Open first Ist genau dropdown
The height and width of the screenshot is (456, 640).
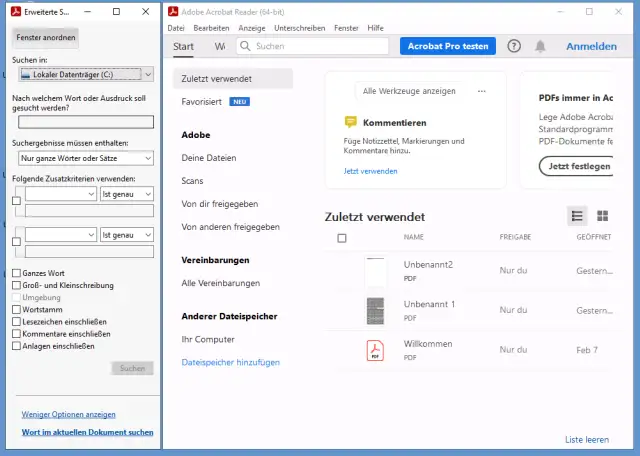click(x=127, y=194)
